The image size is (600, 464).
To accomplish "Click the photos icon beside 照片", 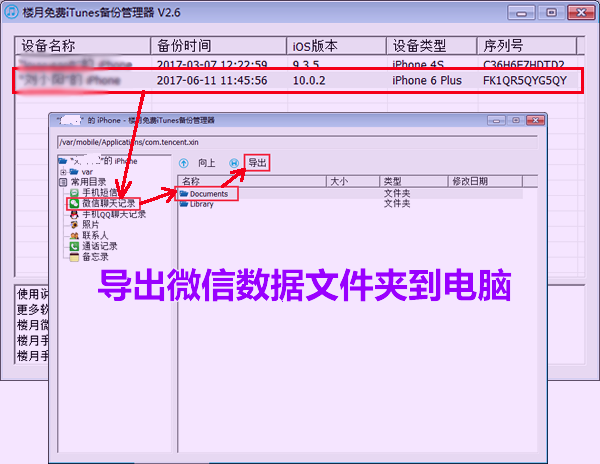I will (x=74, y=225).
